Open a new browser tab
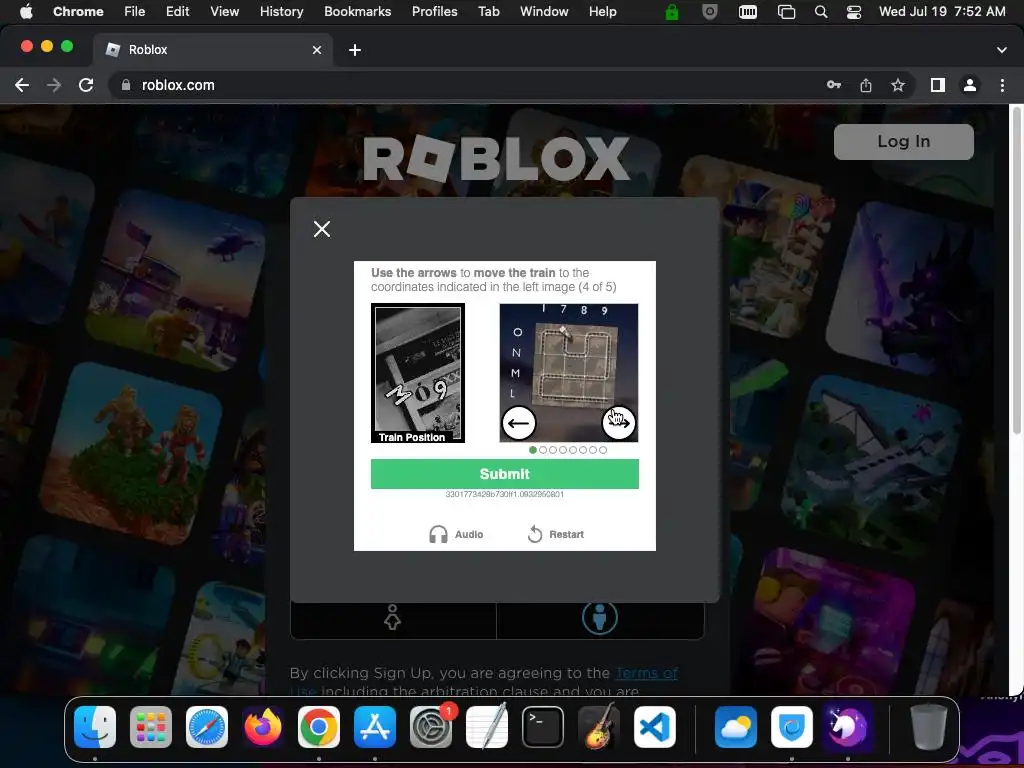Screen dimensions: 1024x768 [355, 50]
